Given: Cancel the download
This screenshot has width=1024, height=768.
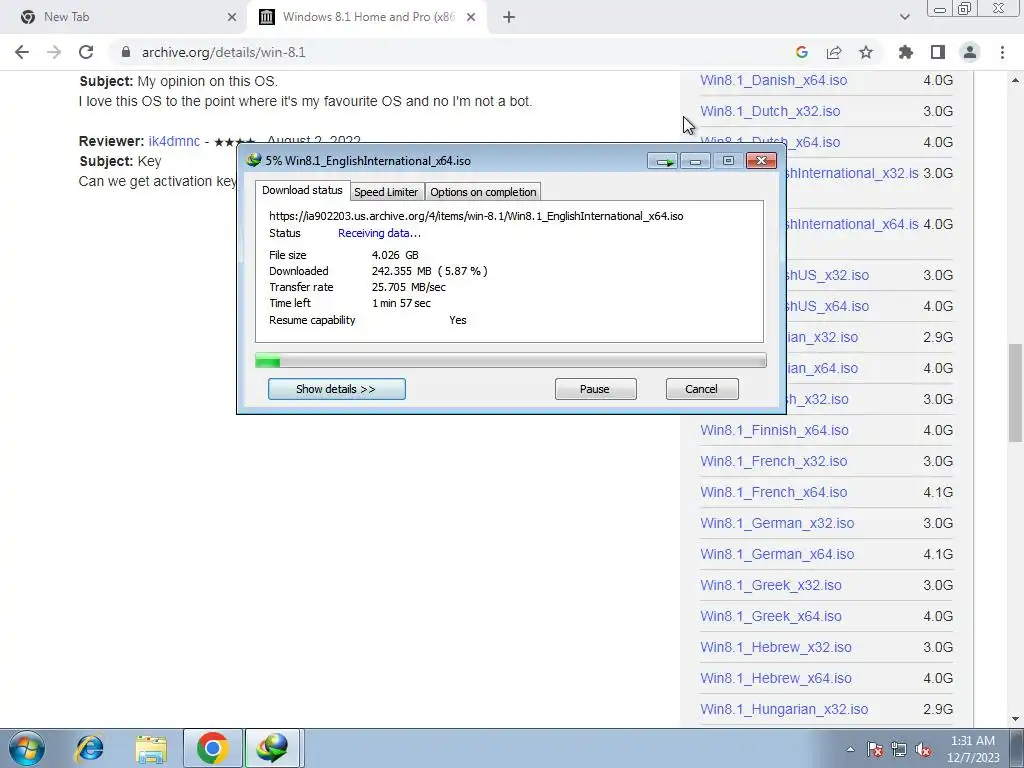Looking at the screenshot, I should (702, 389).
